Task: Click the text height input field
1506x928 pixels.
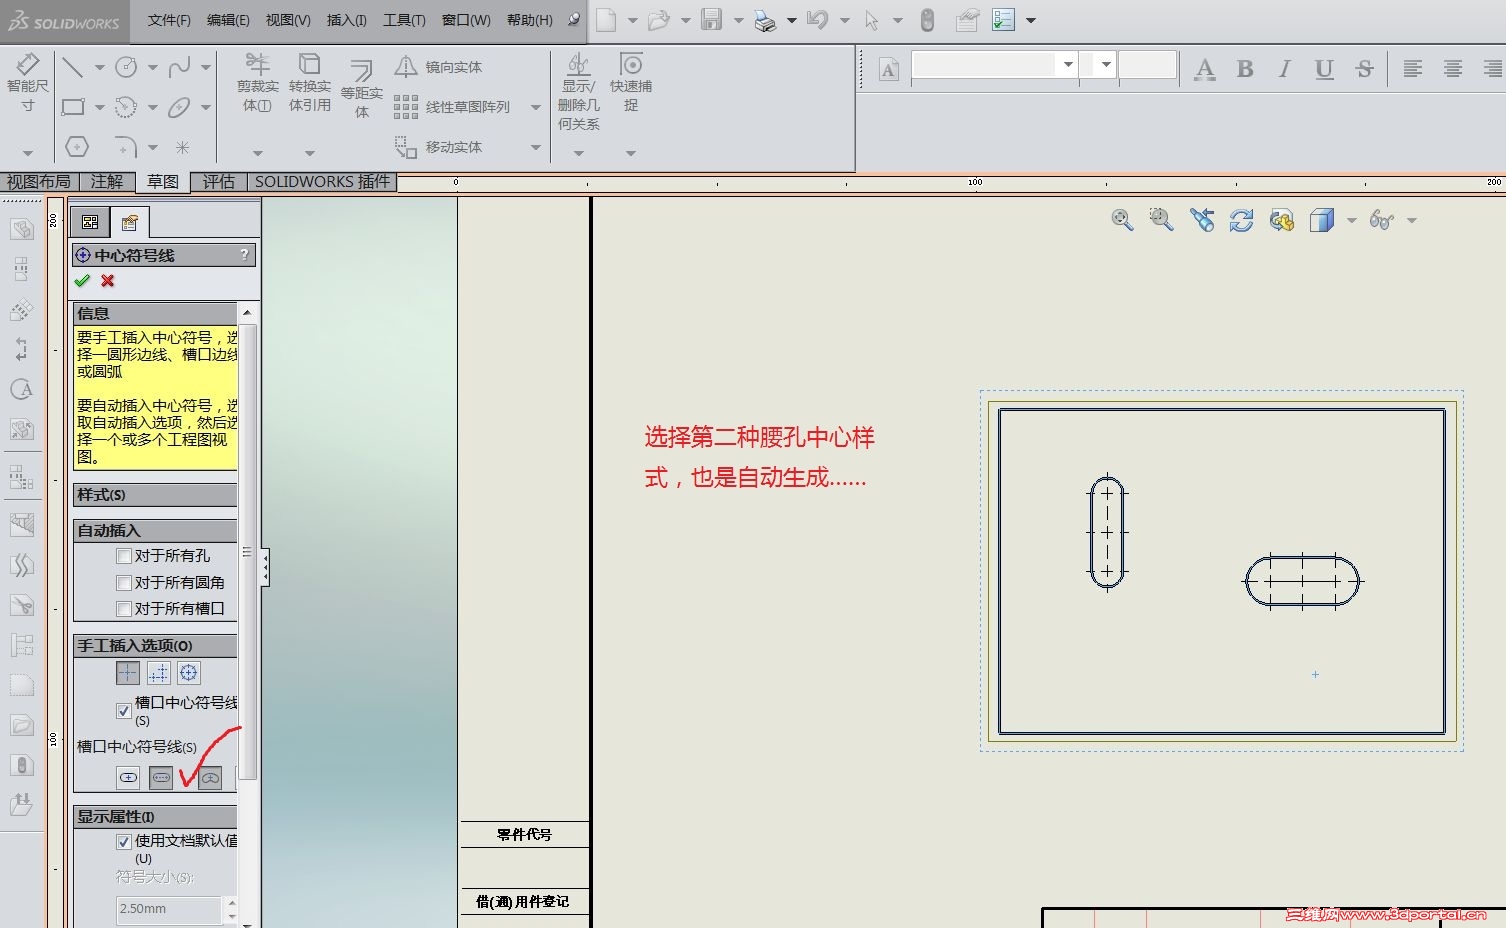Action: click(x=1147, y=65)
